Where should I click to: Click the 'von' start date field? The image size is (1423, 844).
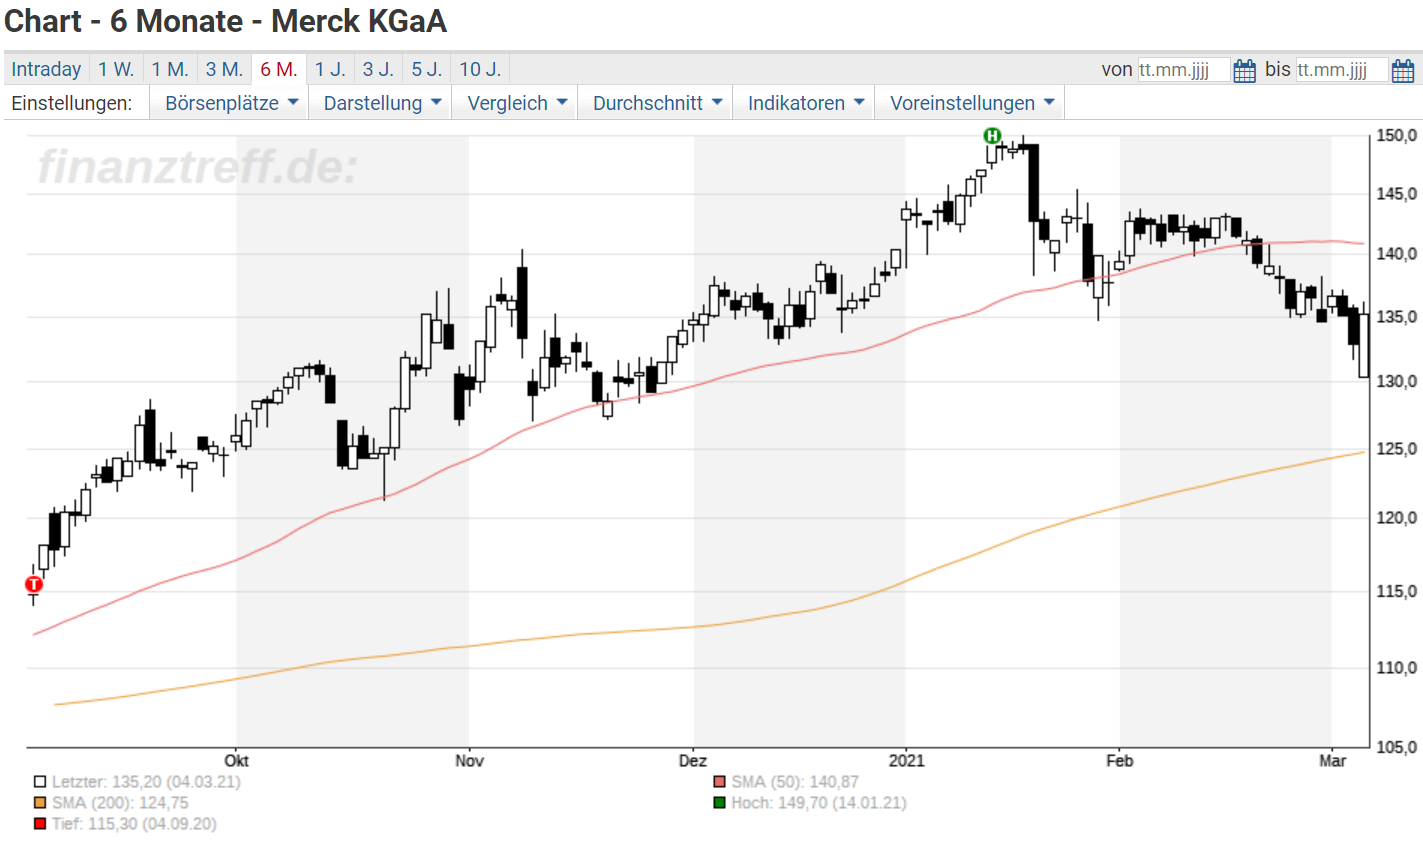[1183, 70]
